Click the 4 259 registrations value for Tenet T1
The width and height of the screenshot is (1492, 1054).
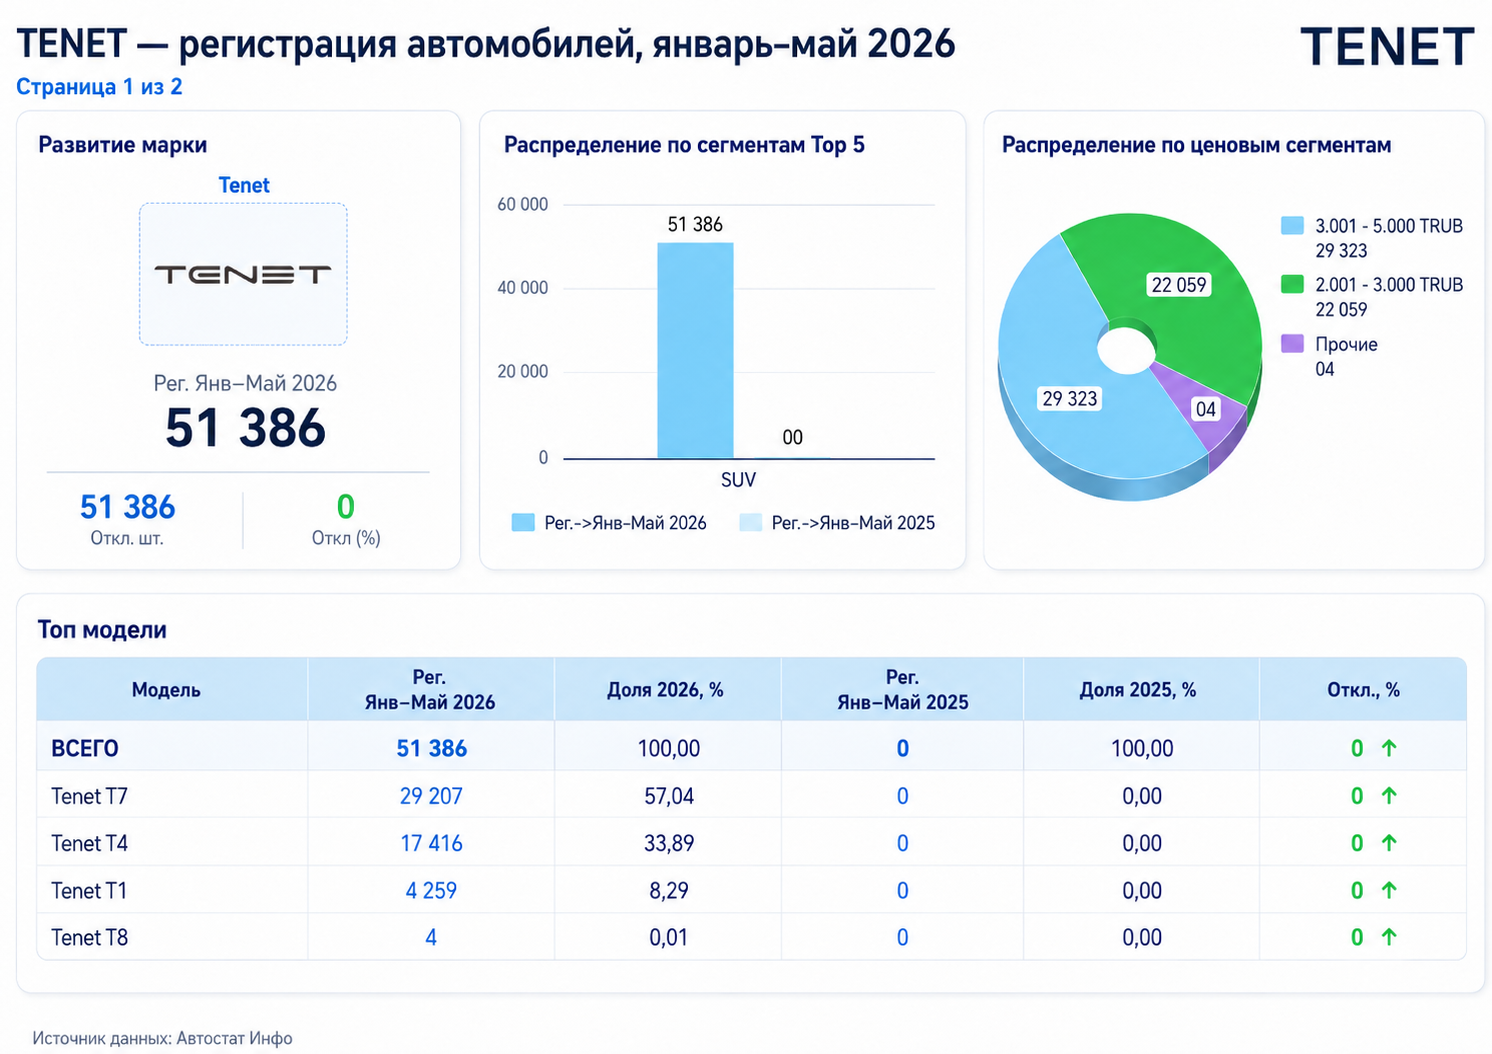(431, 890)
